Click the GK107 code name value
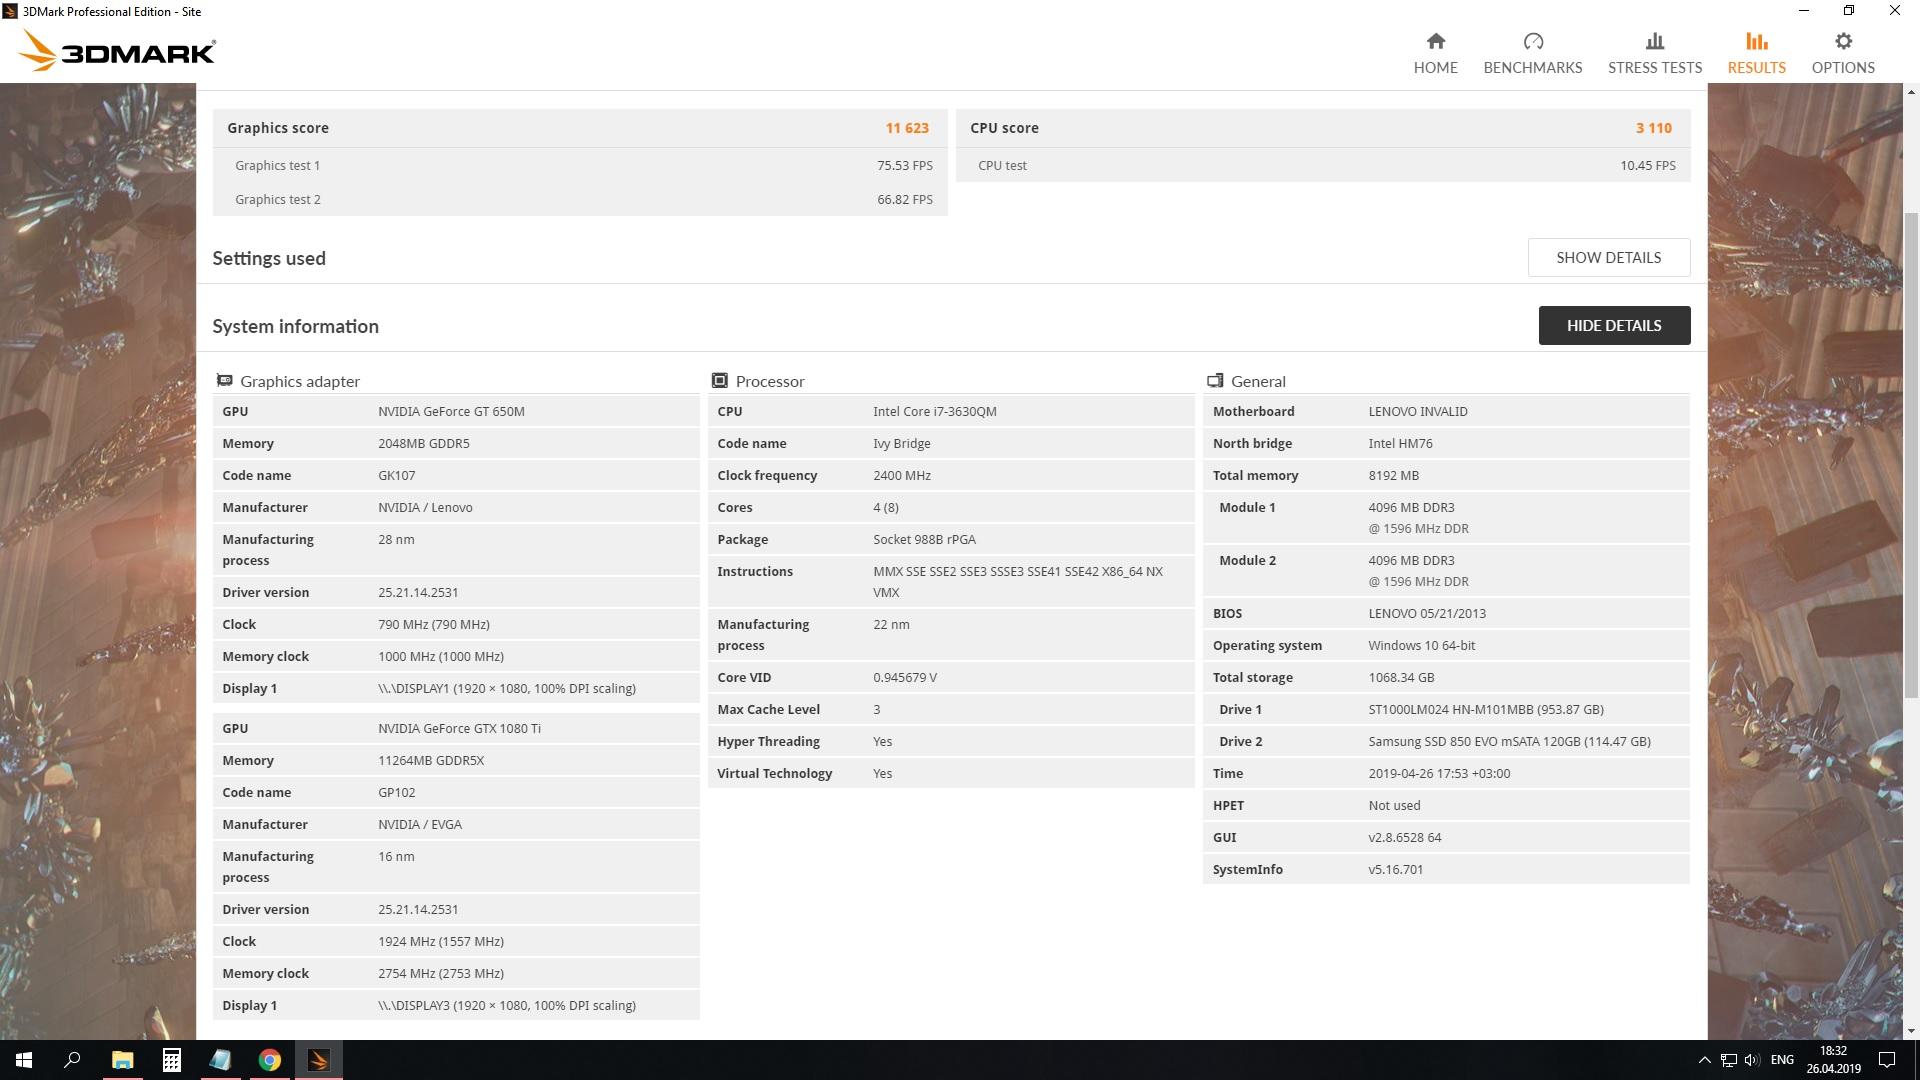 [x=396, y=475]
